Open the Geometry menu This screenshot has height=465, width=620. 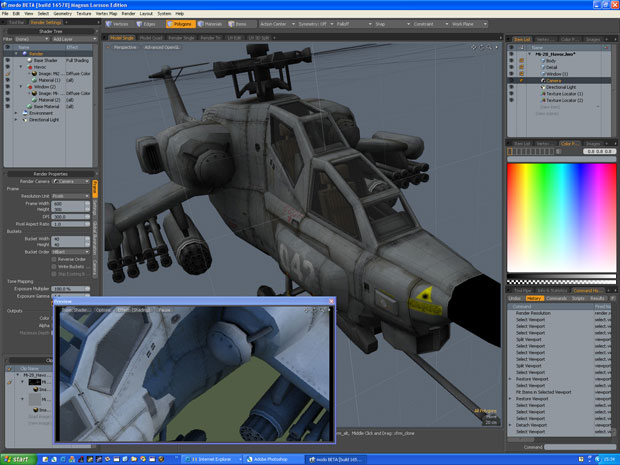[61, 14]
